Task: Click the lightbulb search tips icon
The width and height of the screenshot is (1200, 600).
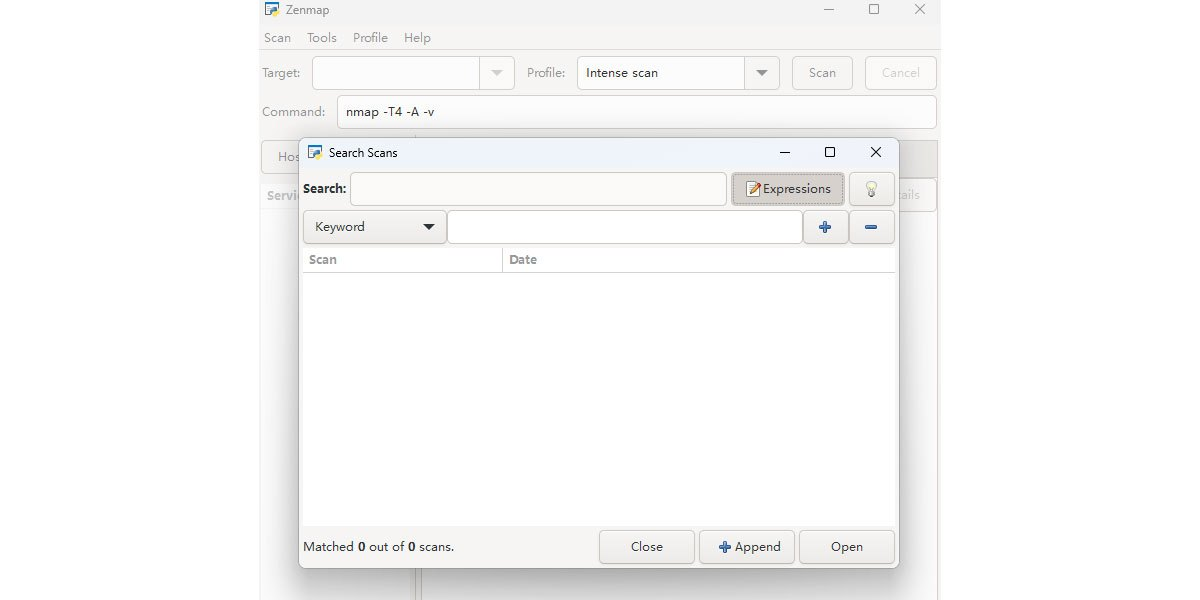Action: click(x=871, y=189)
